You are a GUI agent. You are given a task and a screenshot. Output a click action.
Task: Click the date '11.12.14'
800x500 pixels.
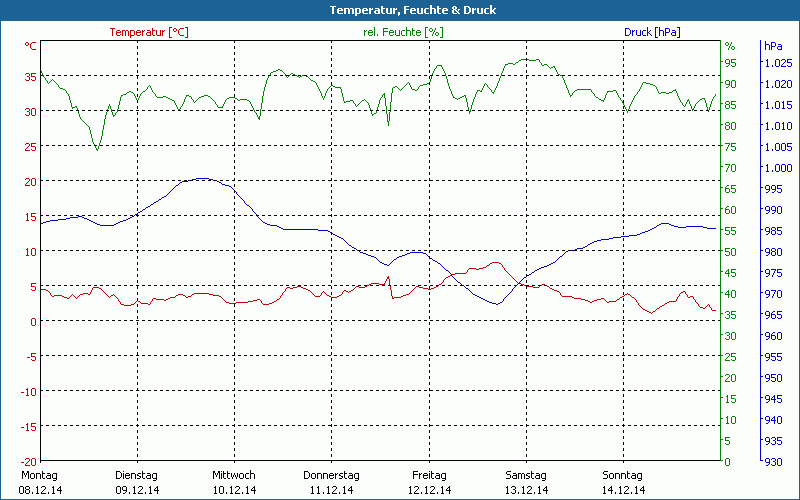tap(332, 490)
